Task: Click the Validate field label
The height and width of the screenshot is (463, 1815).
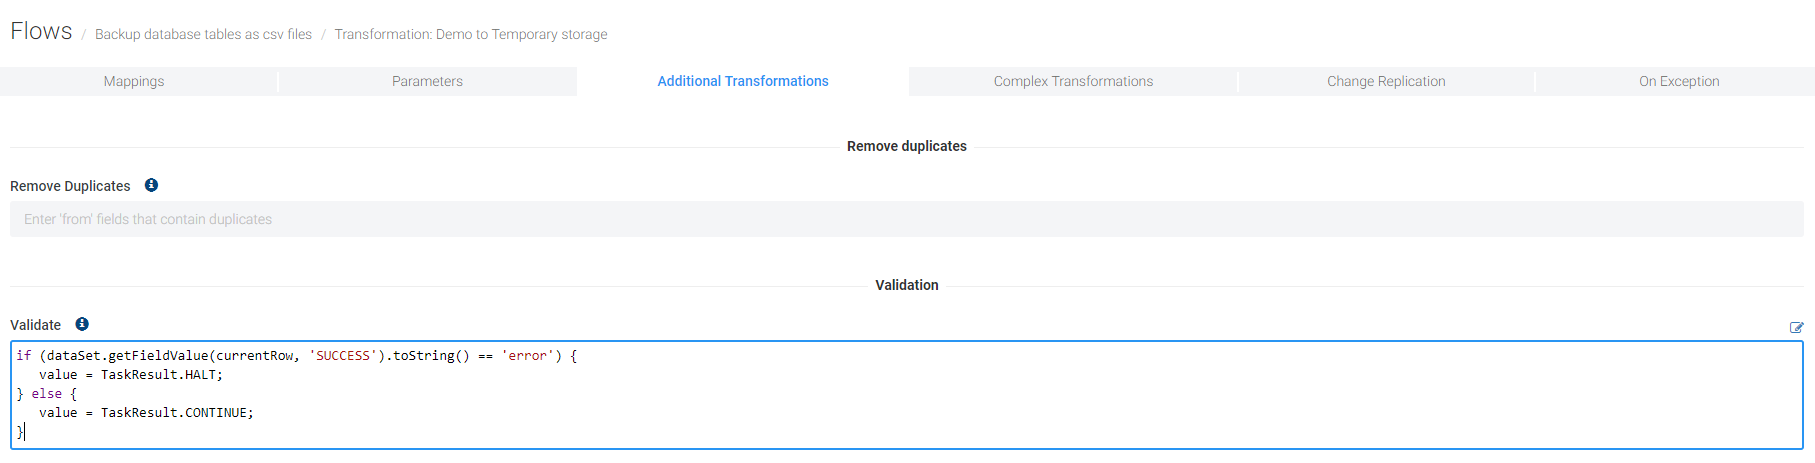Action: click(35, 325)
